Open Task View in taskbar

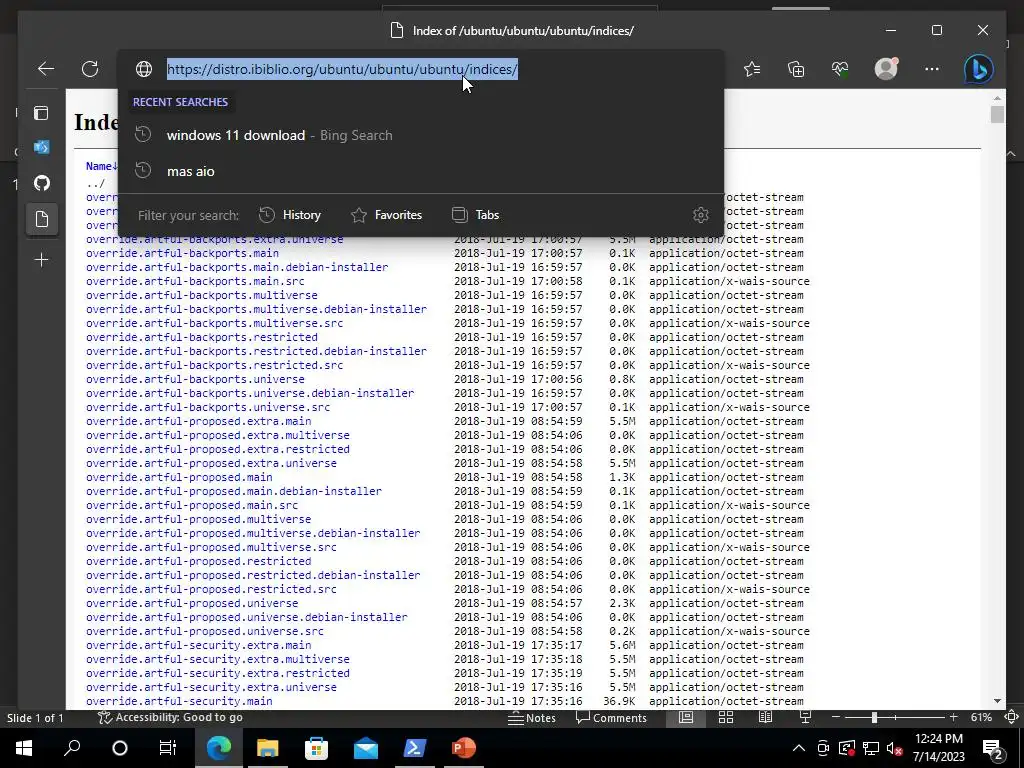pyautogui.click(x=168, y=748)
